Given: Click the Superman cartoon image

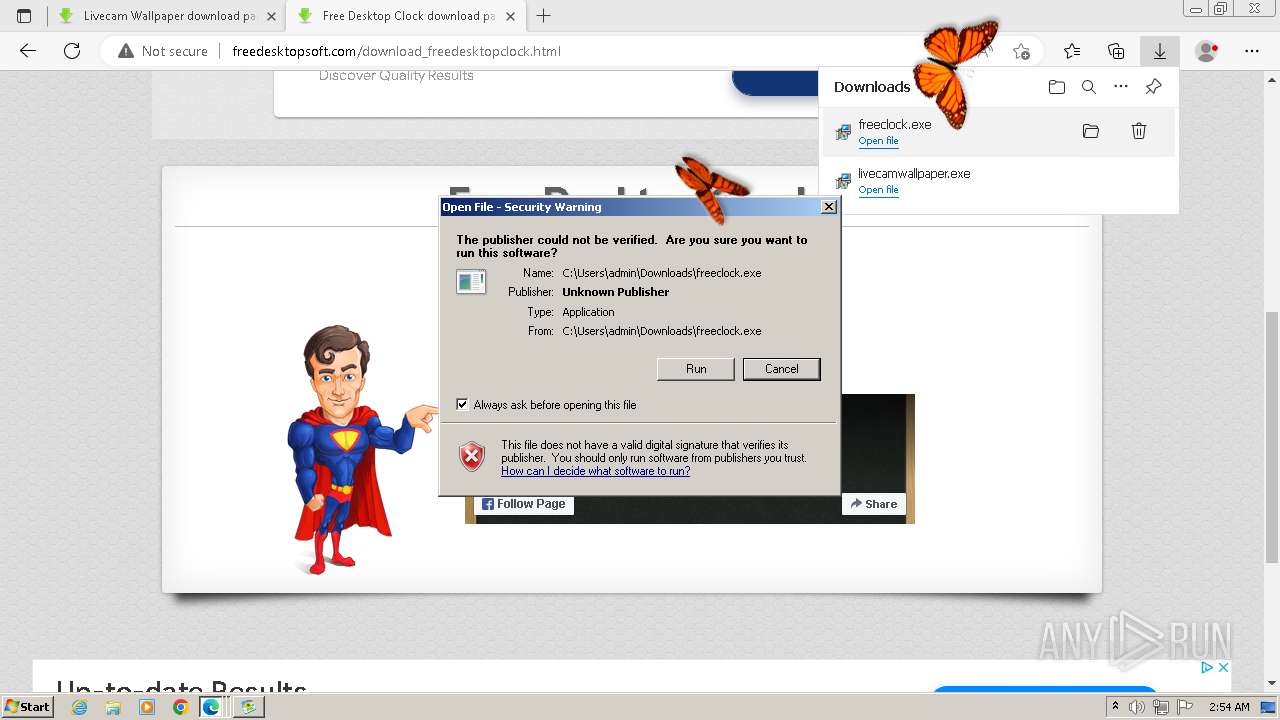Looking at the screenshot, I should coord(362,449).
